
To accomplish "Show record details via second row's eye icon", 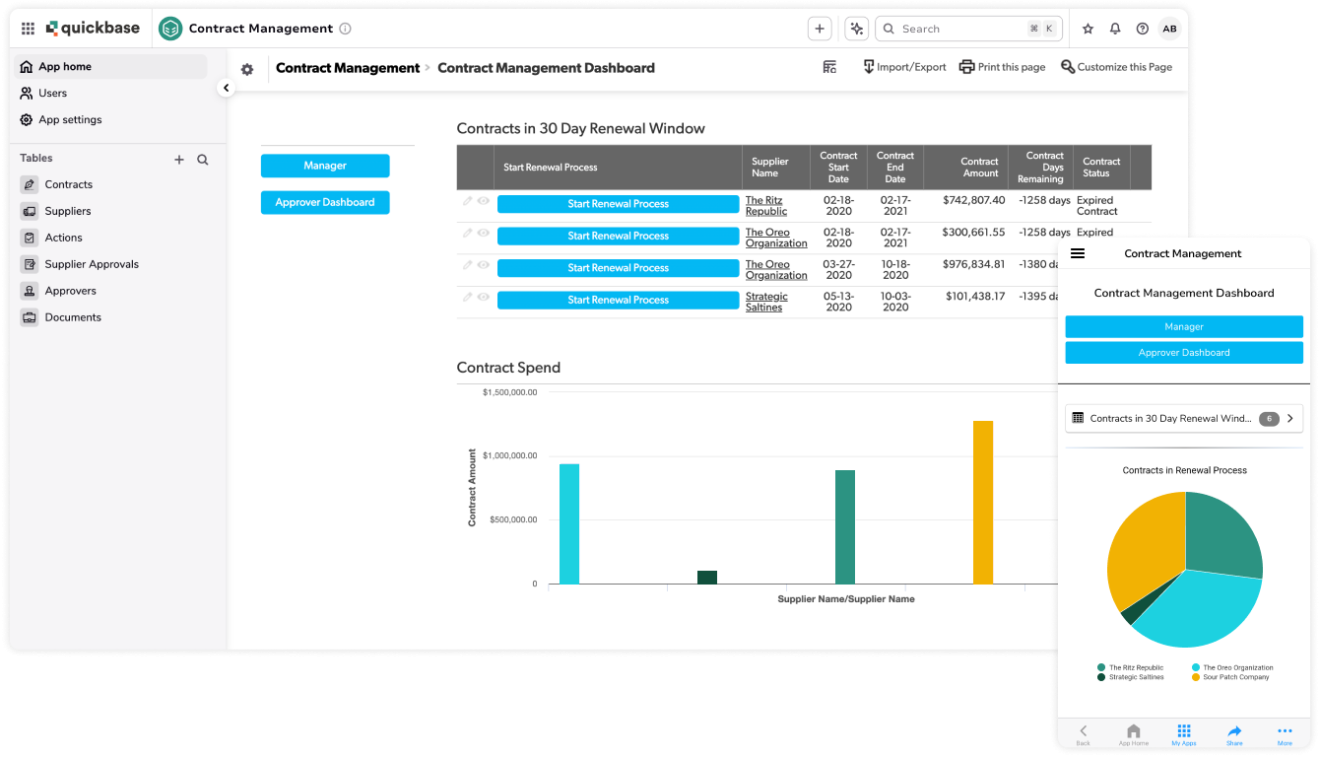I will click(x=483, y=233).
